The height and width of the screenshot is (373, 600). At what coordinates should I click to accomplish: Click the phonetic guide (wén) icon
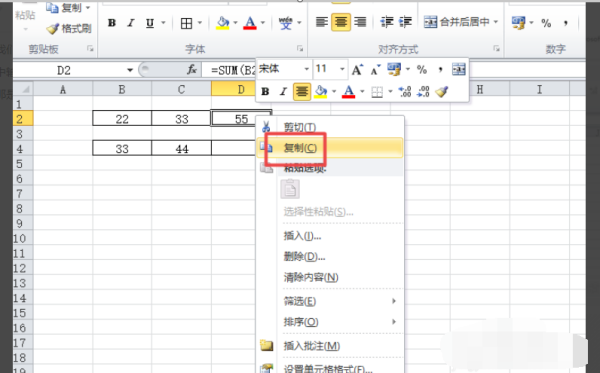(x=285, y=23)
